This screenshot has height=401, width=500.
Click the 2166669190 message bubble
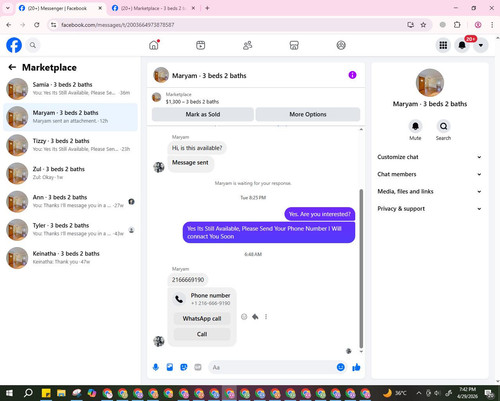pos(188,280)
